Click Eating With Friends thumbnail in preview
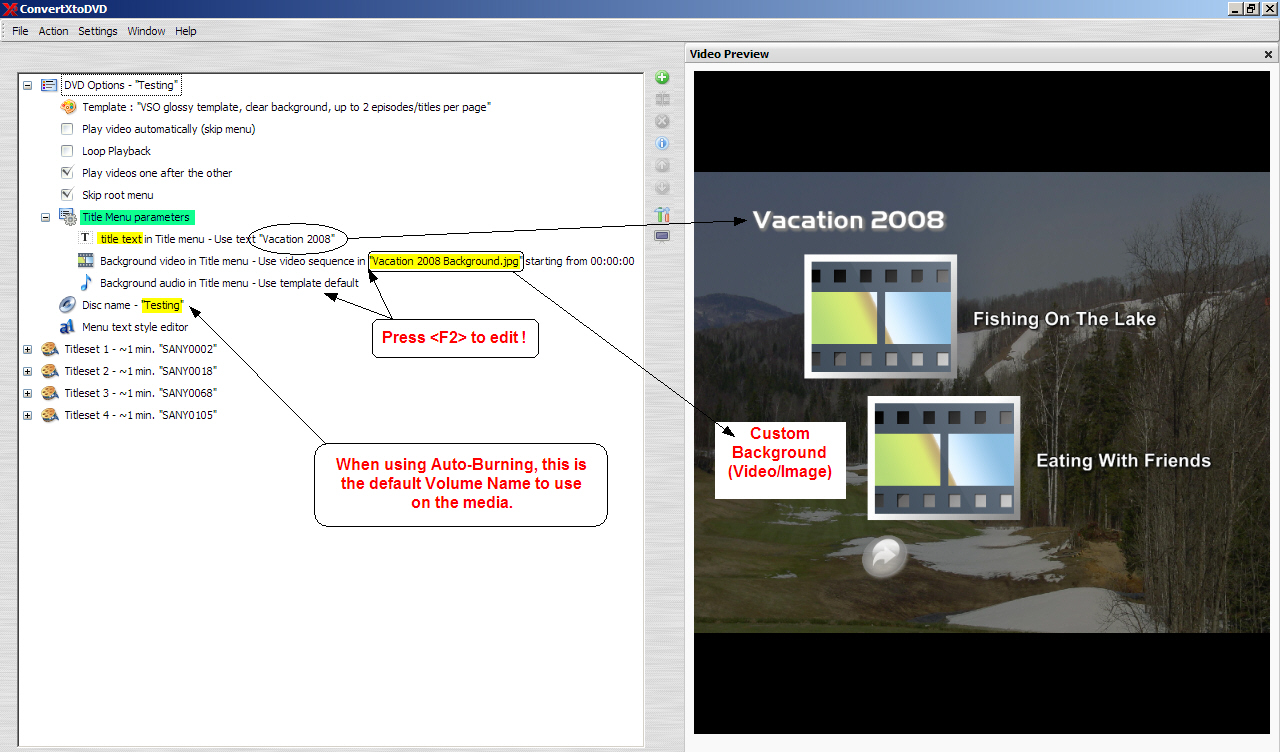Viewport: 1280px width, 752px height. pyautogui.click(x=943, y=458)
